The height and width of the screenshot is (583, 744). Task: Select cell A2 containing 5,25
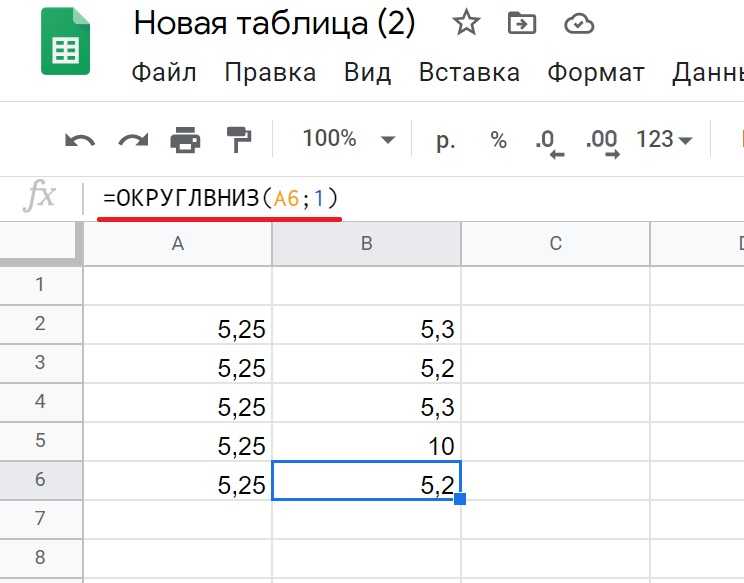coord(177,324)
